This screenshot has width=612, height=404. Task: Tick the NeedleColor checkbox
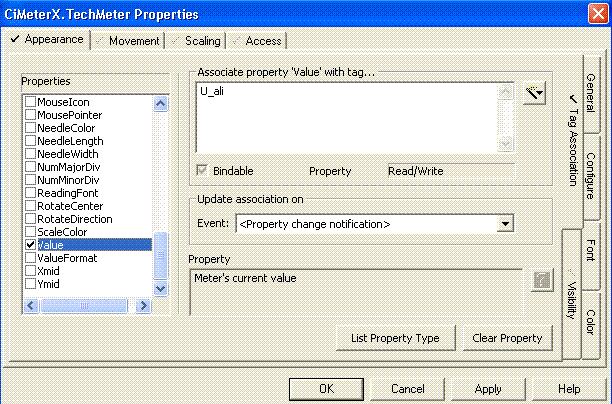30,128
